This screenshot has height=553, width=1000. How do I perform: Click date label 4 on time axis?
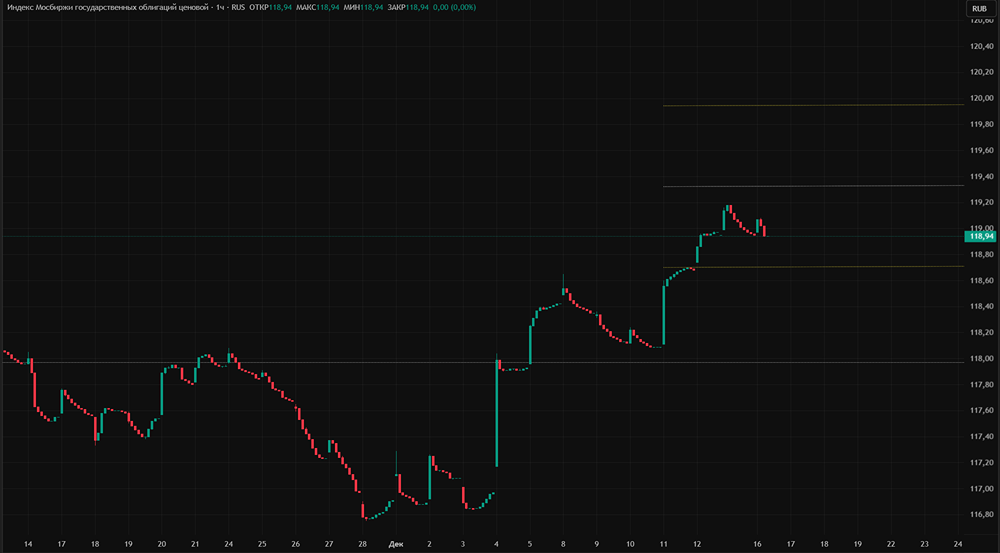(x=496, y=544)
